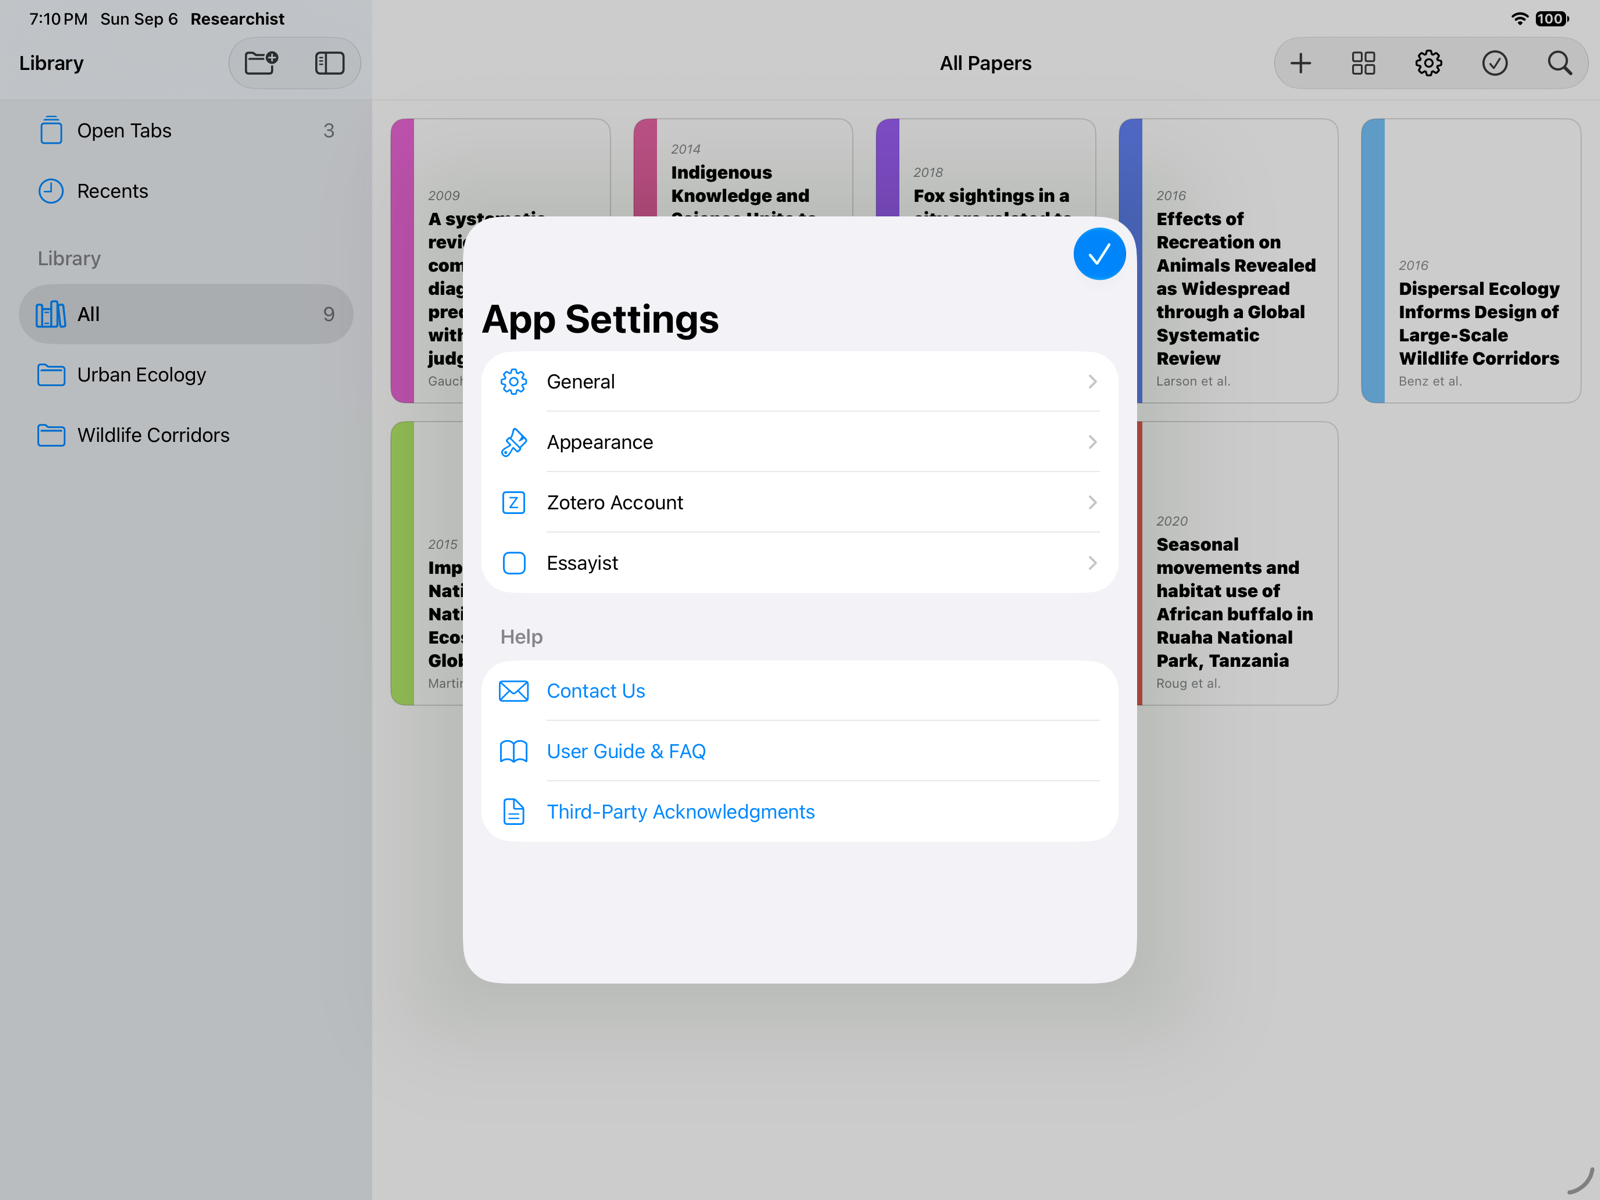
Task: Open Dispersal Ecology paper card
Action: click(x=1471, y=261)
